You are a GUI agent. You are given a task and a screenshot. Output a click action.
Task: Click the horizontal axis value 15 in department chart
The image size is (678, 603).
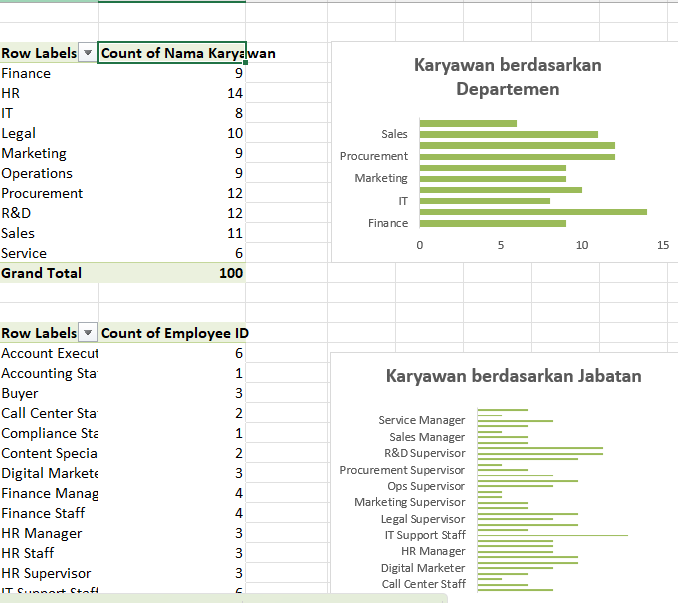click(x=663, y=245)
